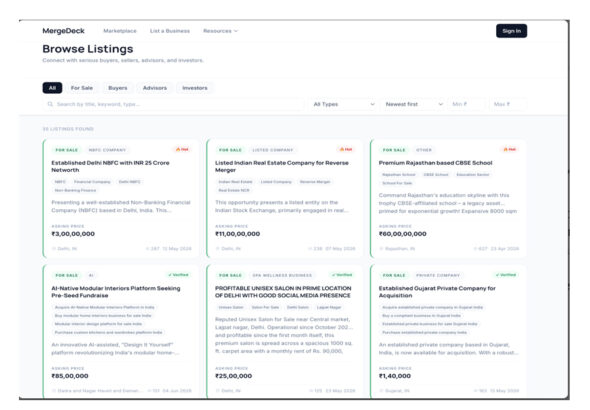
Task: Select the All filter tab
Action: point(52,88)
